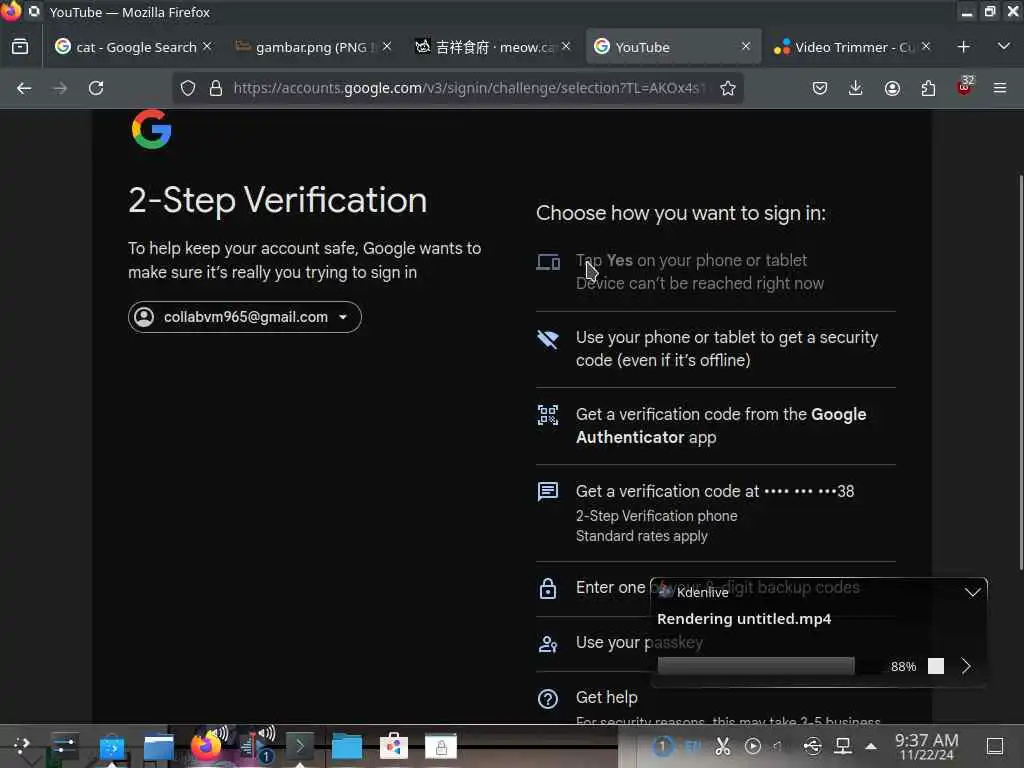Switch to cat - Google Search tab
The height and width of the screenshot is (768, 1024).
pos(133,47)
